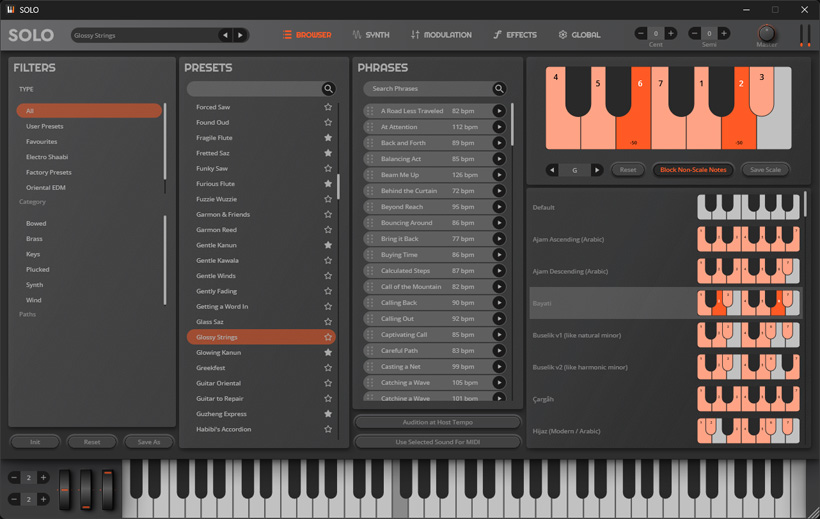Screen dimensions: 820x519
Task: Click Use Selected Sound For MIDI
Action: click(437, 442)
